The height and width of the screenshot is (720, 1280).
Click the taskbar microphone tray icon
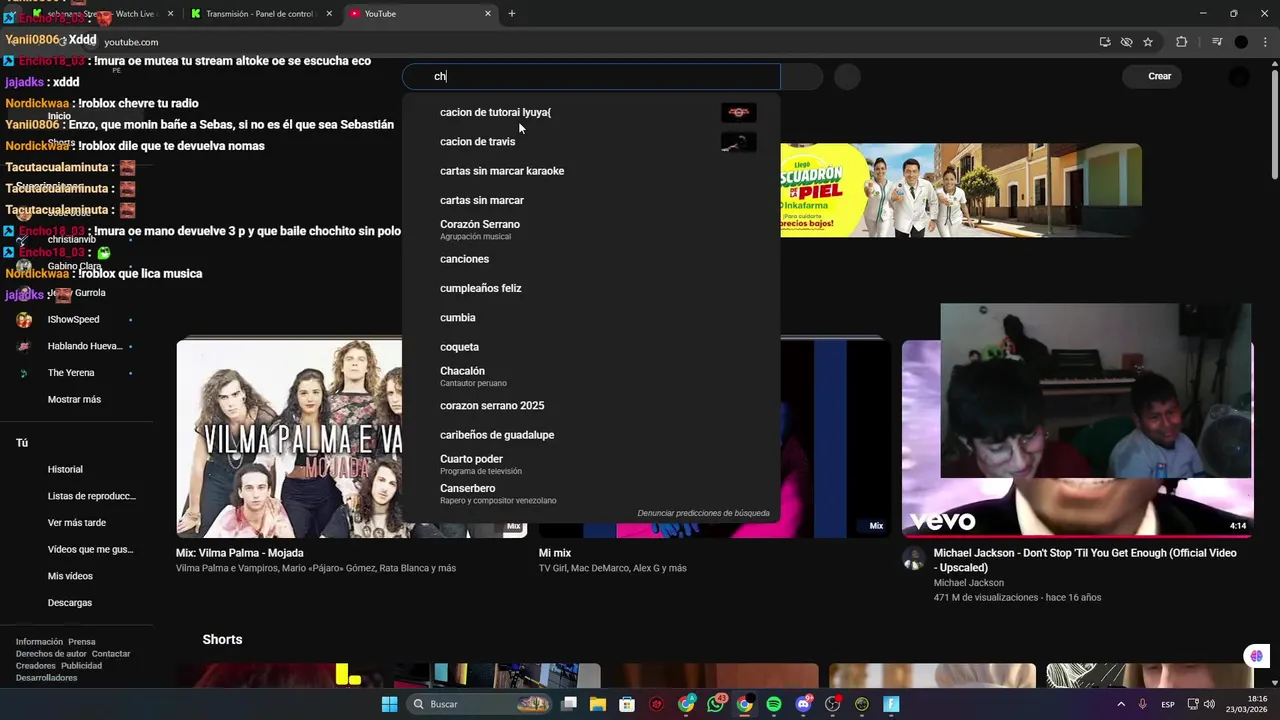[x=1142, y=704]
